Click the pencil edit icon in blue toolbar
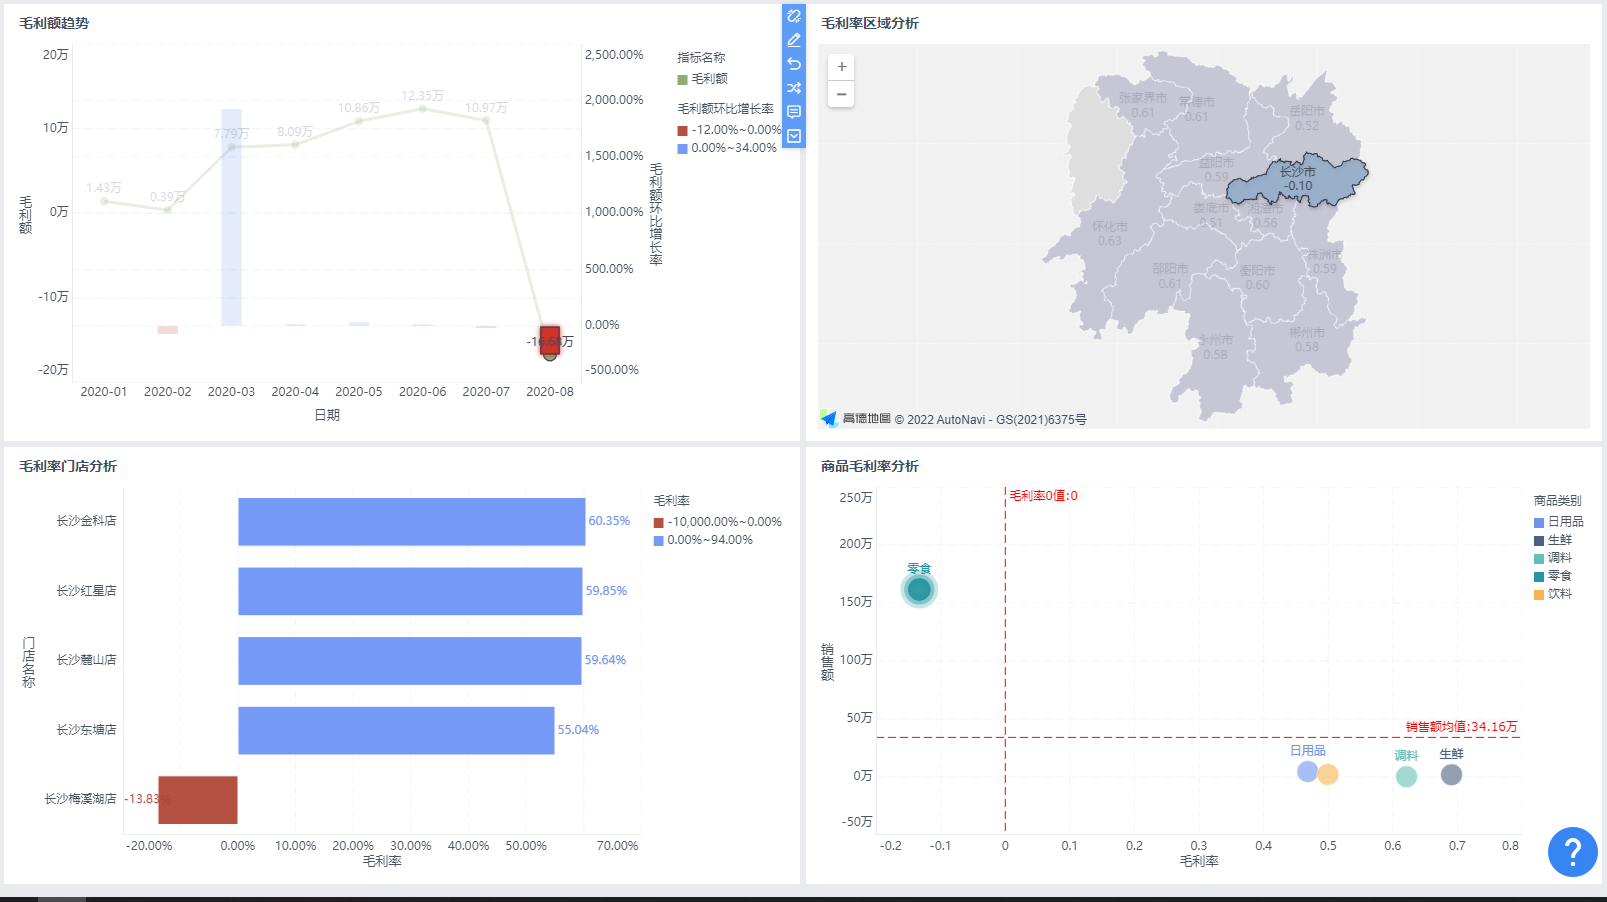 [794, 40]
